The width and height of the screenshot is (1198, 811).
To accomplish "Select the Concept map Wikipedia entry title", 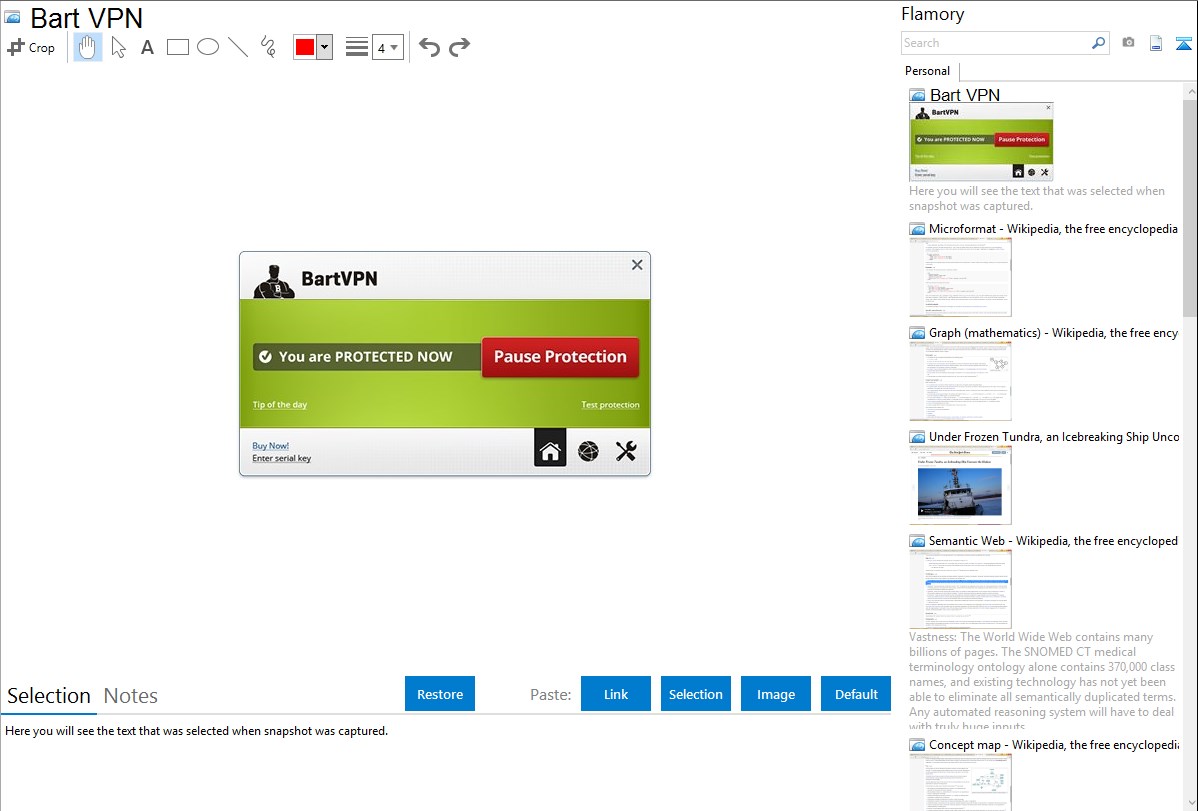I will [x=1054, y=744].
